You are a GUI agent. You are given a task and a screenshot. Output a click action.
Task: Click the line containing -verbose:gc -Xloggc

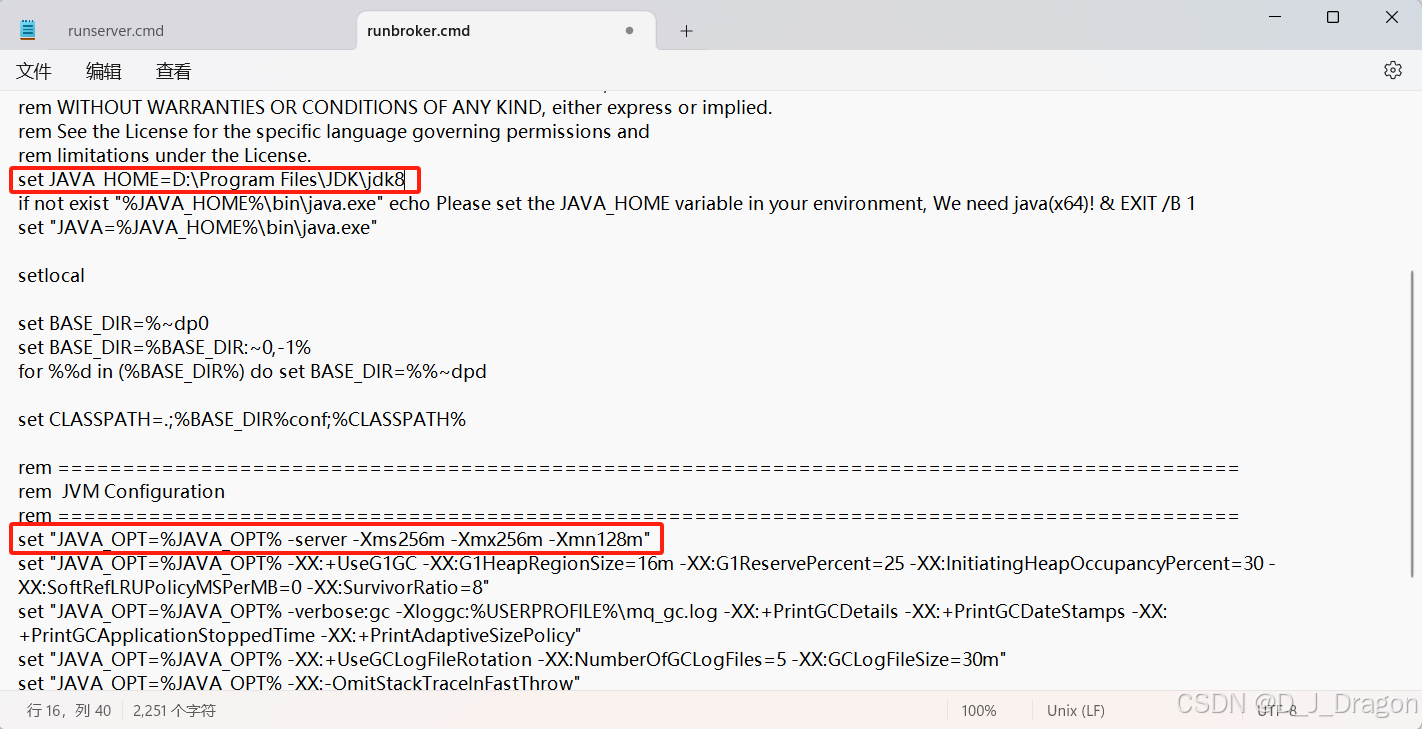593,612
